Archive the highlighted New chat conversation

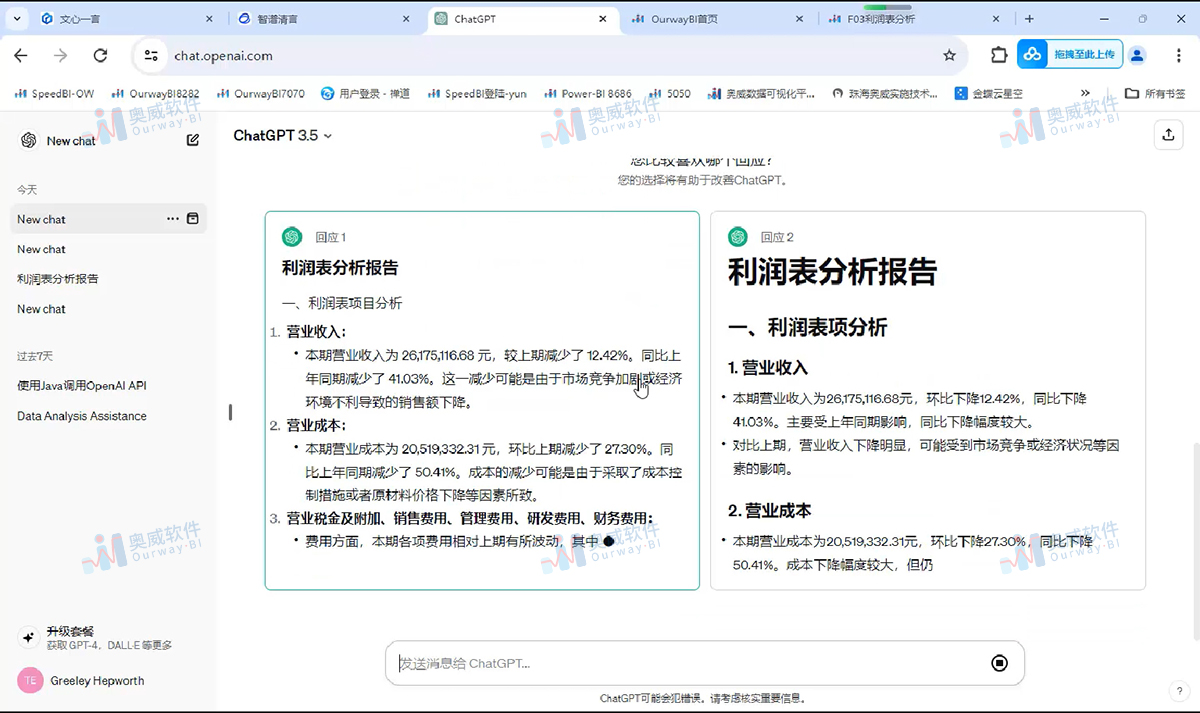click(193, 218)
